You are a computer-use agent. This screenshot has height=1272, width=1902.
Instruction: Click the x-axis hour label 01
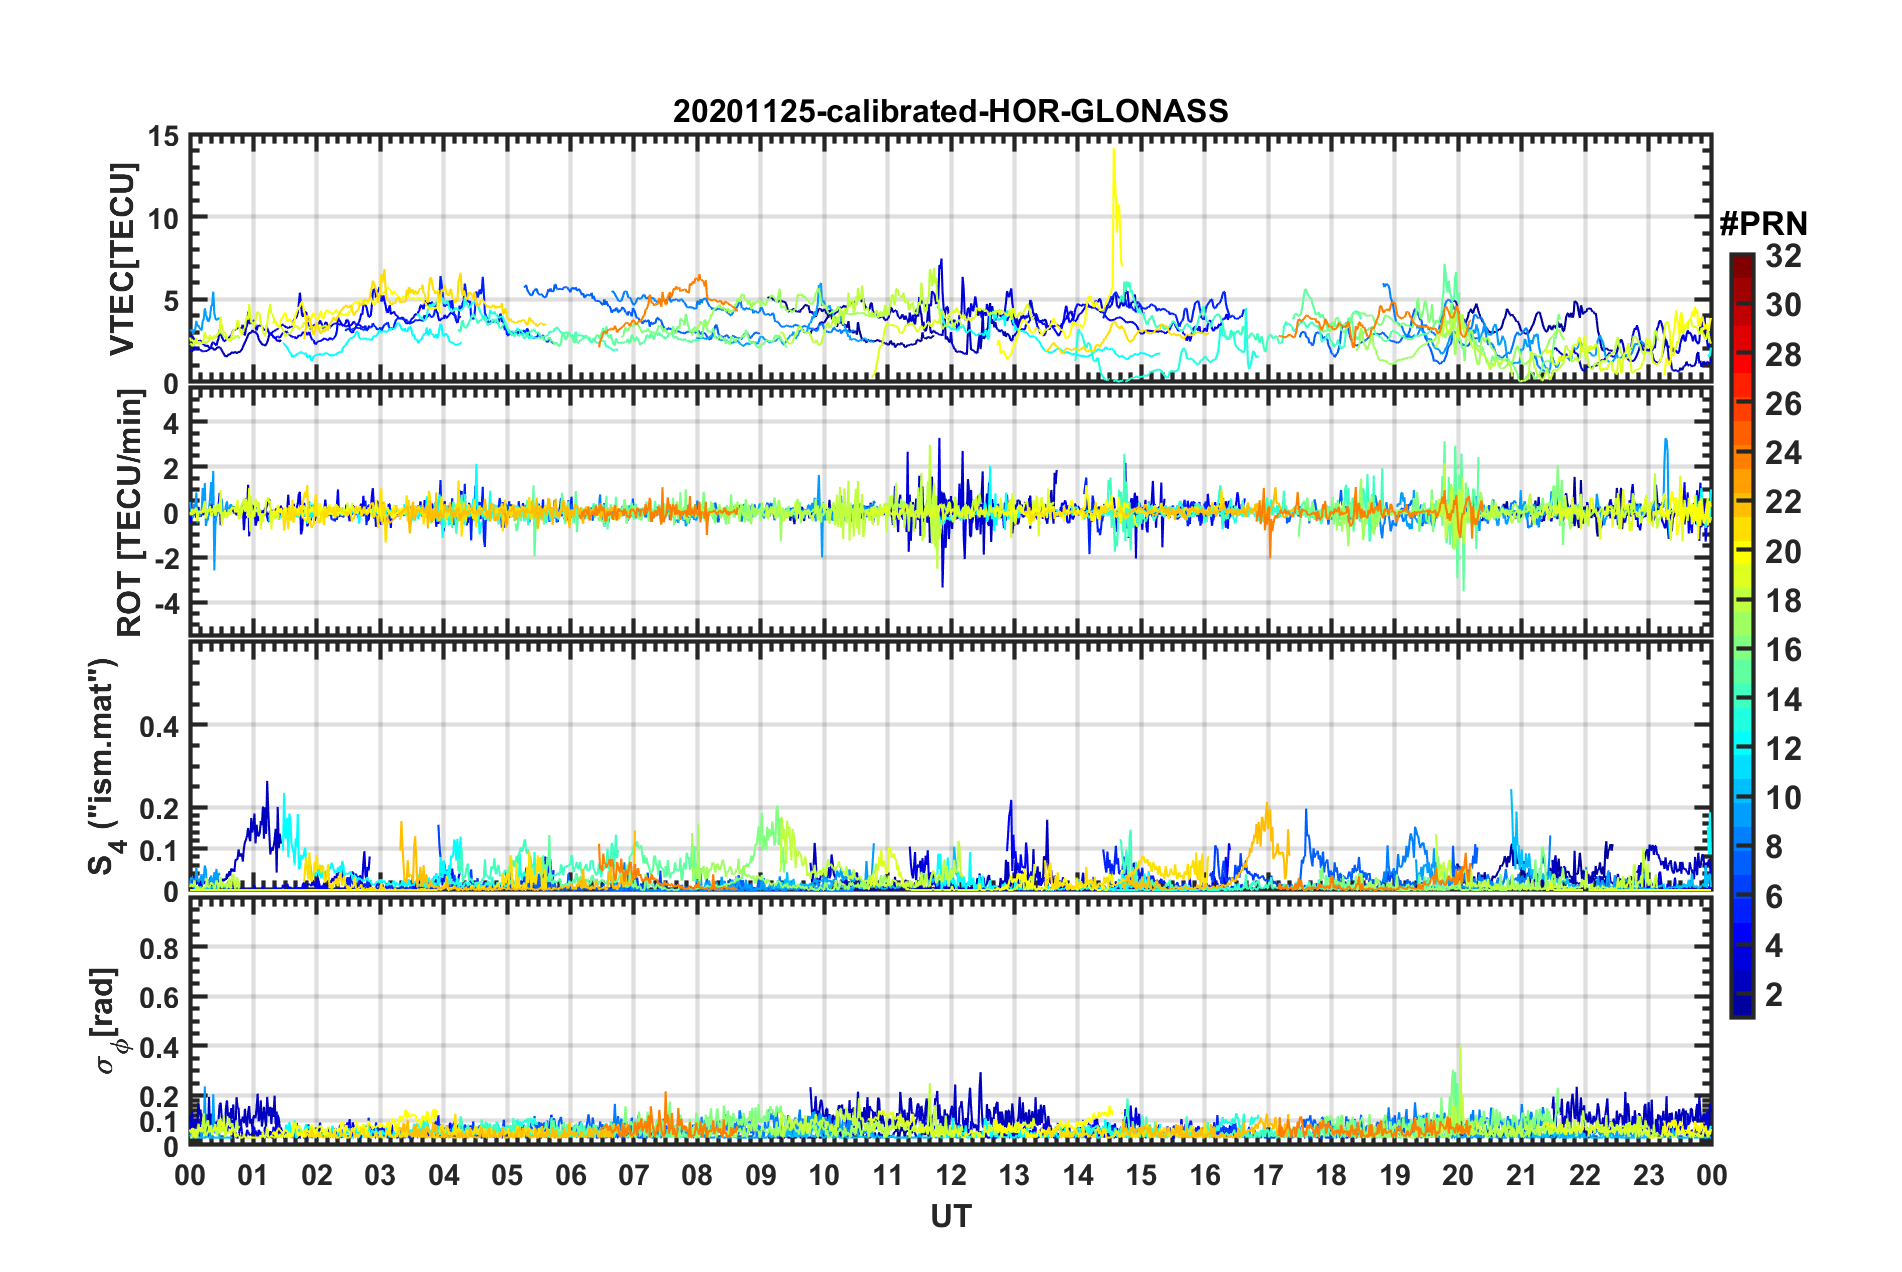[253, 1175]
